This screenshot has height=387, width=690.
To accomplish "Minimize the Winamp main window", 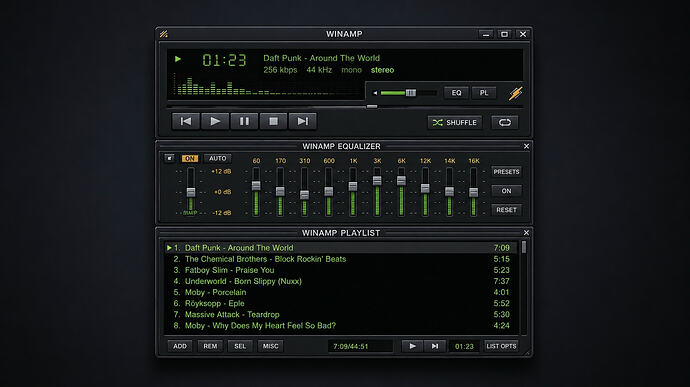I will [x=486, y=34].
